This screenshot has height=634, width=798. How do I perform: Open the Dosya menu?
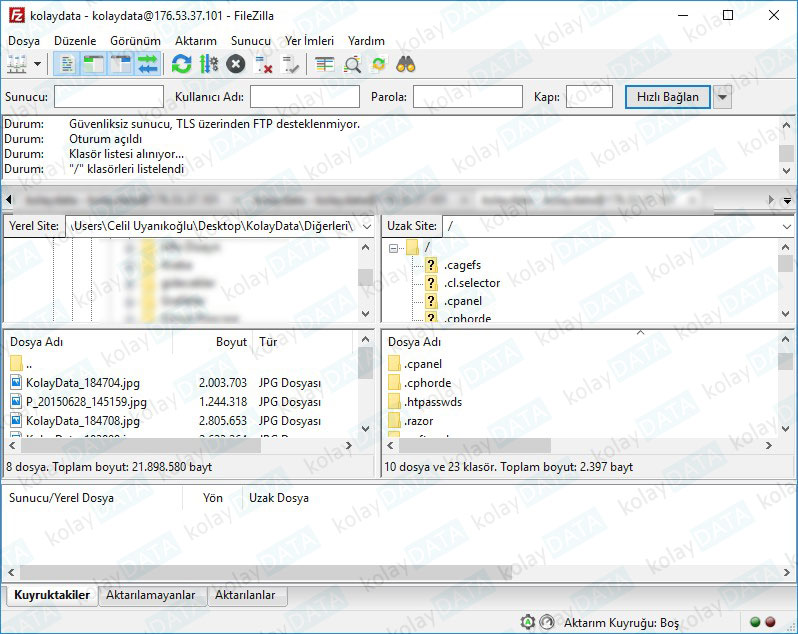(x=24, y=41)
